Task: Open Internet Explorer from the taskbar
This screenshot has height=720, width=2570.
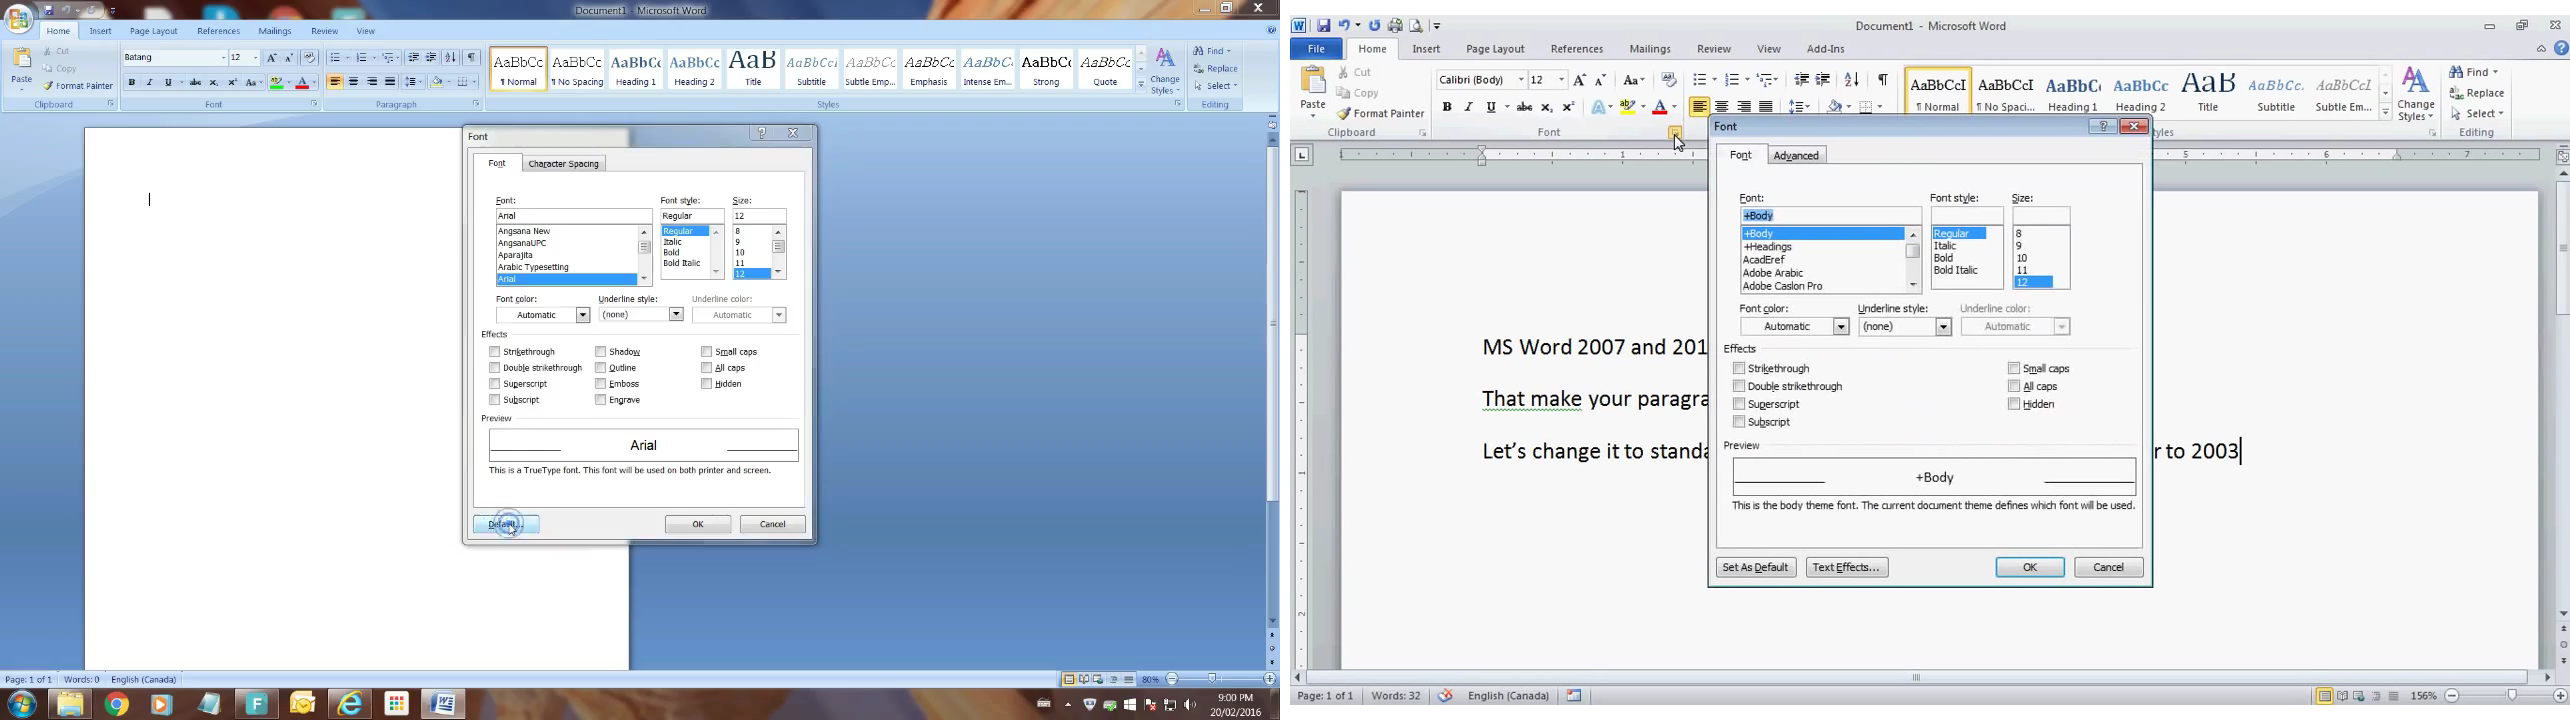Action: (x=350, y=705)
